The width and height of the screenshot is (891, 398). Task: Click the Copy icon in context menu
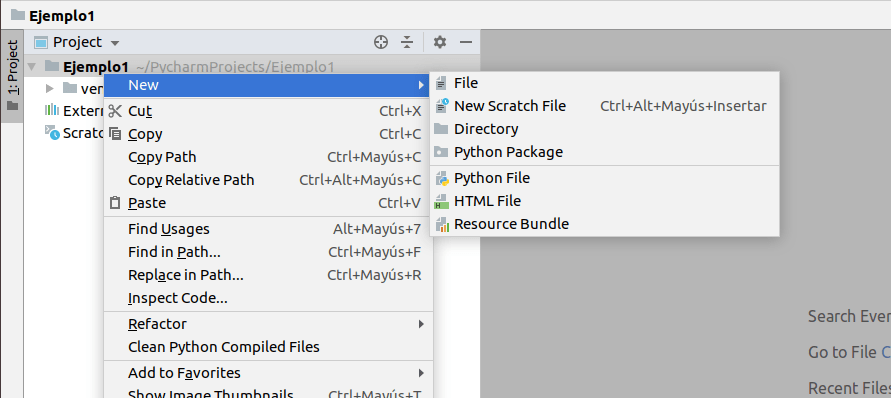115,134
